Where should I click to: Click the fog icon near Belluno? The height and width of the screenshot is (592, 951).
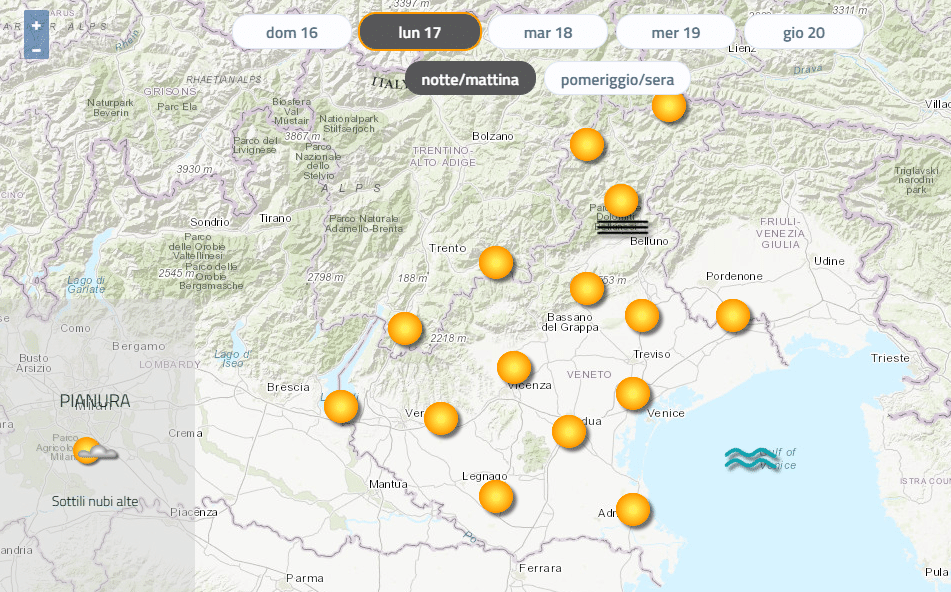tap(622, 228)
